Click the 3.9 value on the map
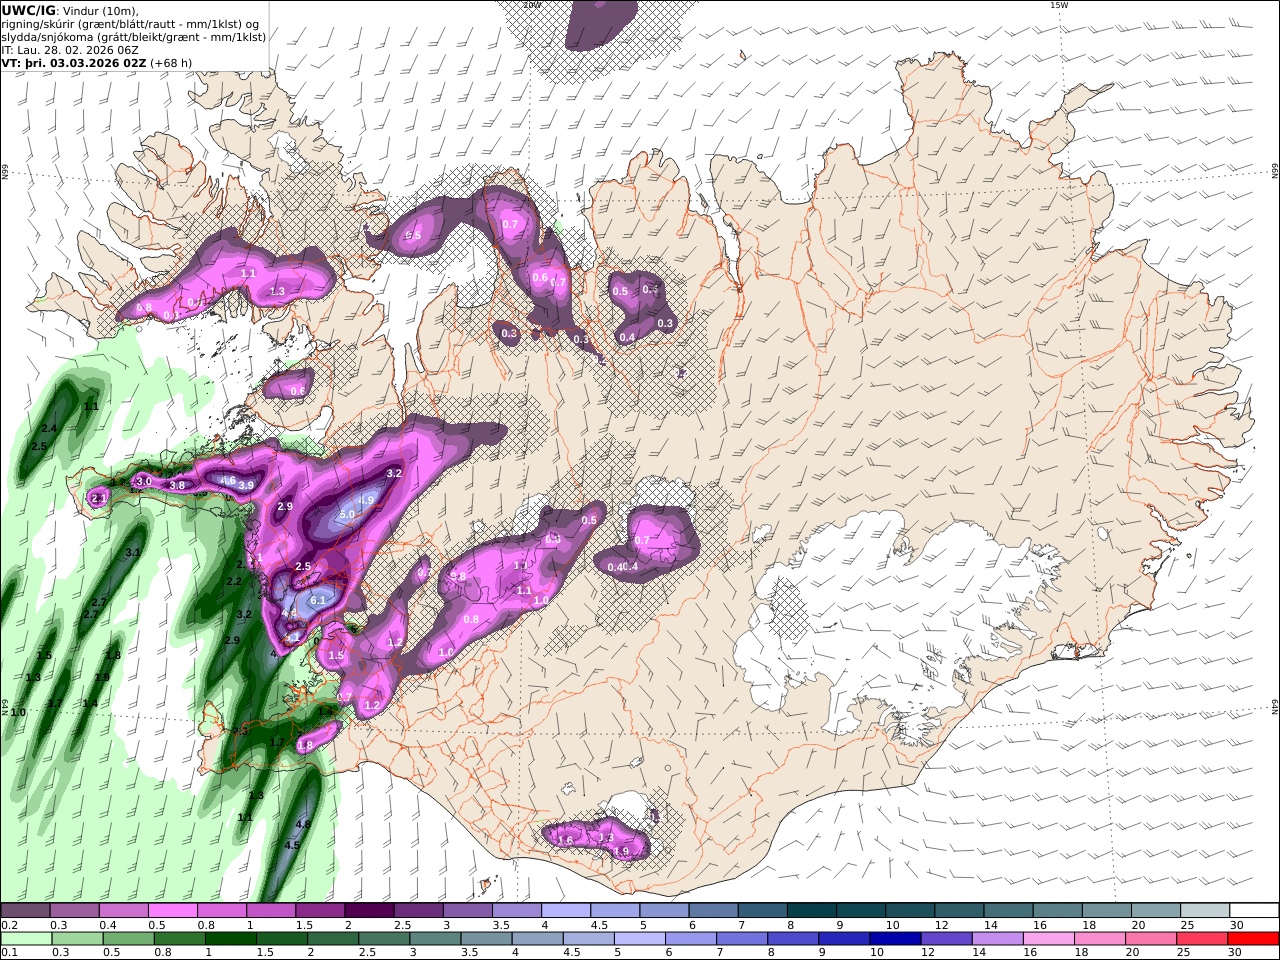The image size is (1280, 960). tap(246, 485)
